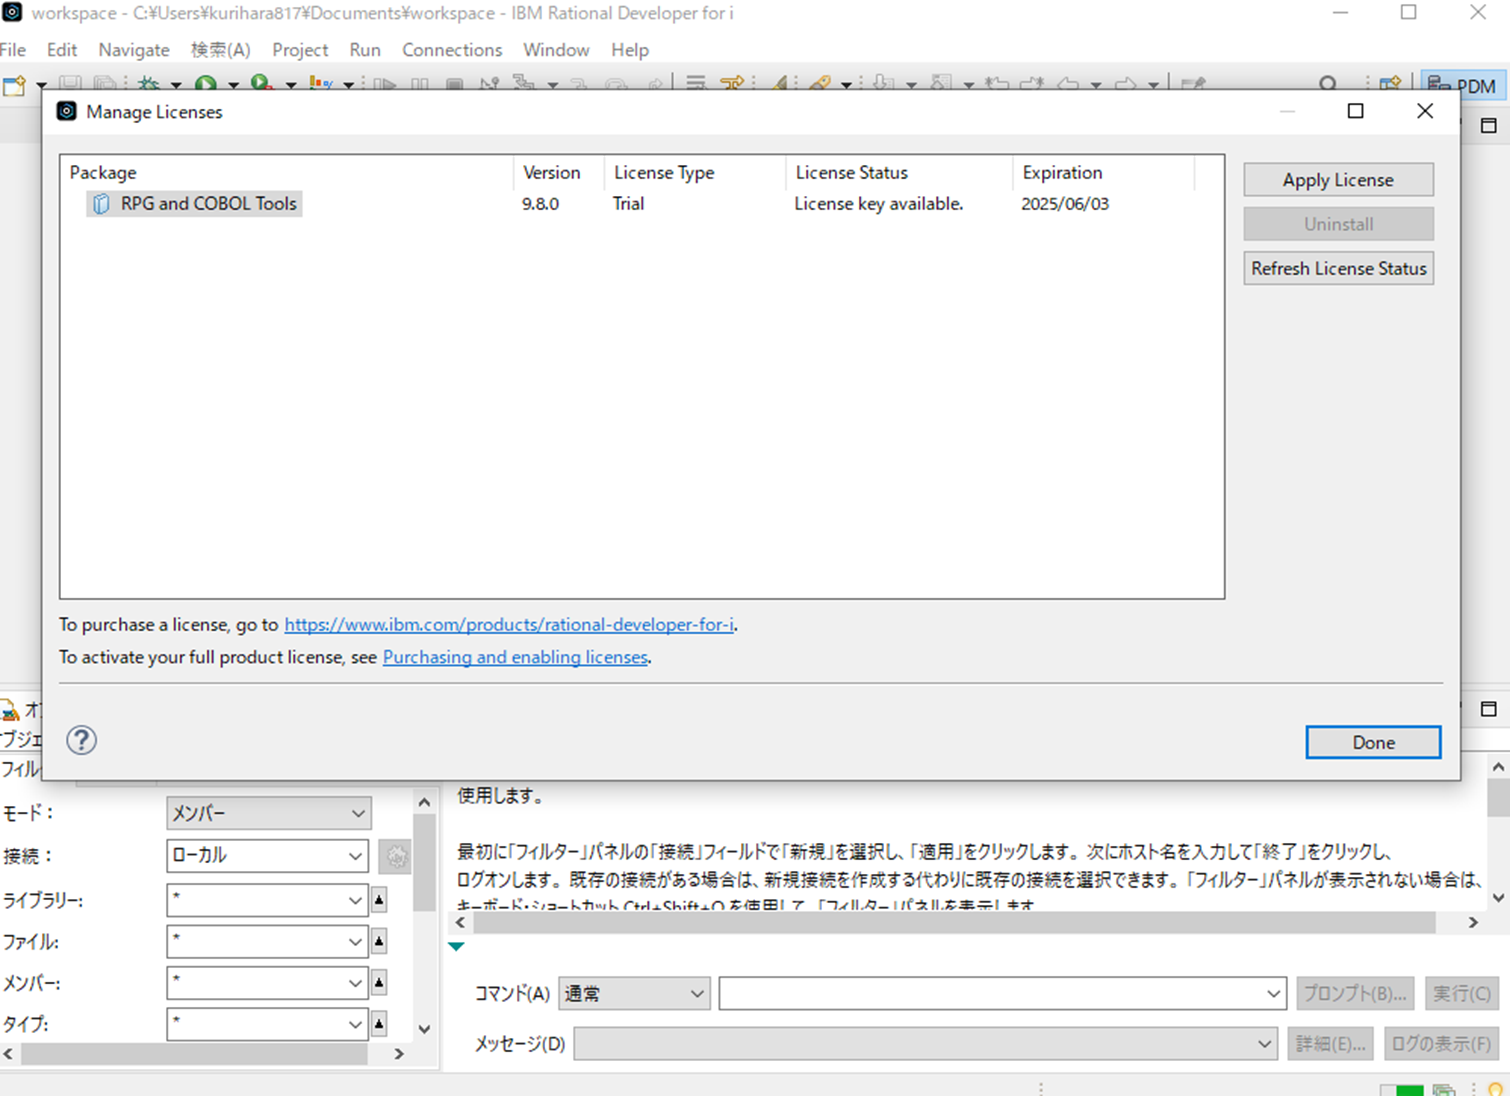Image resolution: width=1510 pixels, height=1096 pixels.
Task: Click the Uninstall button
Action: coord(1338,224)
